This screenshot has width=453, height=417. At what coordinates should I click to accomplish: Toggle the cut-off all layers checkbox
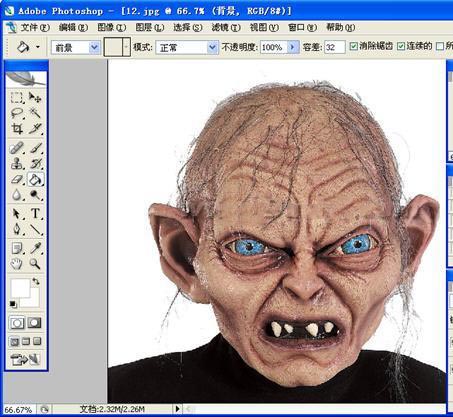(440, 46)
